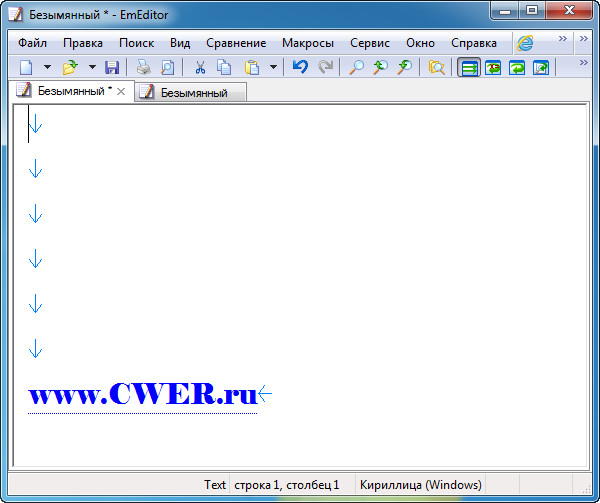Open Find in Files icon
The width and height of the screenshot is (600, 503).
point(437,67)
